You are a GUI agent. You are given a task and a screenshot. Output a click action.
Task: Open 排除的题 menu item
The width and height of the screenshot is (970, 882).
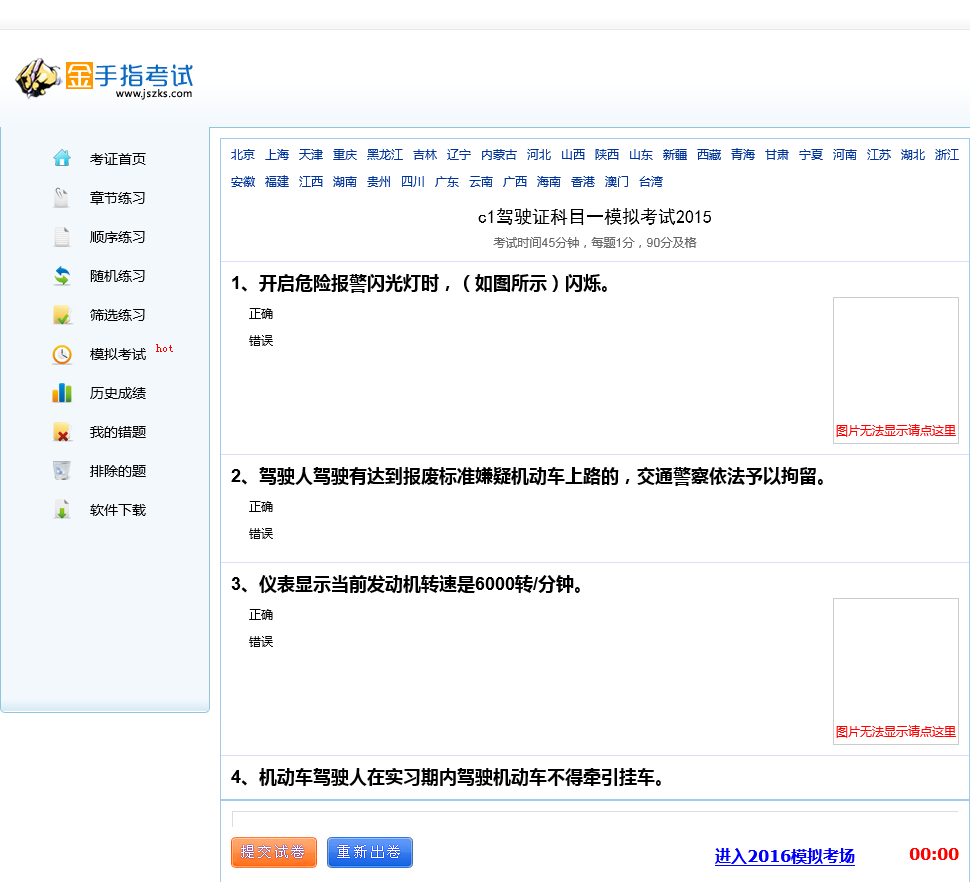[x=118, y=471]
